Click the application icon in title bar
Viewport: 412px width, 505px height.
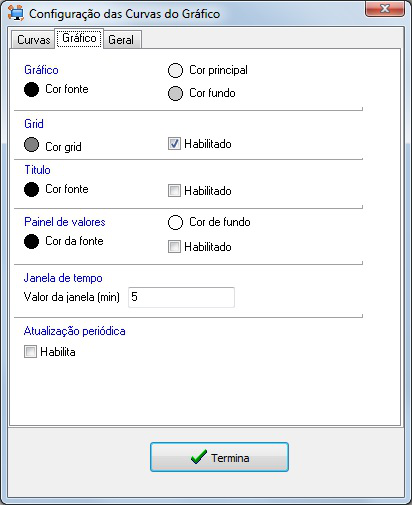16,13
